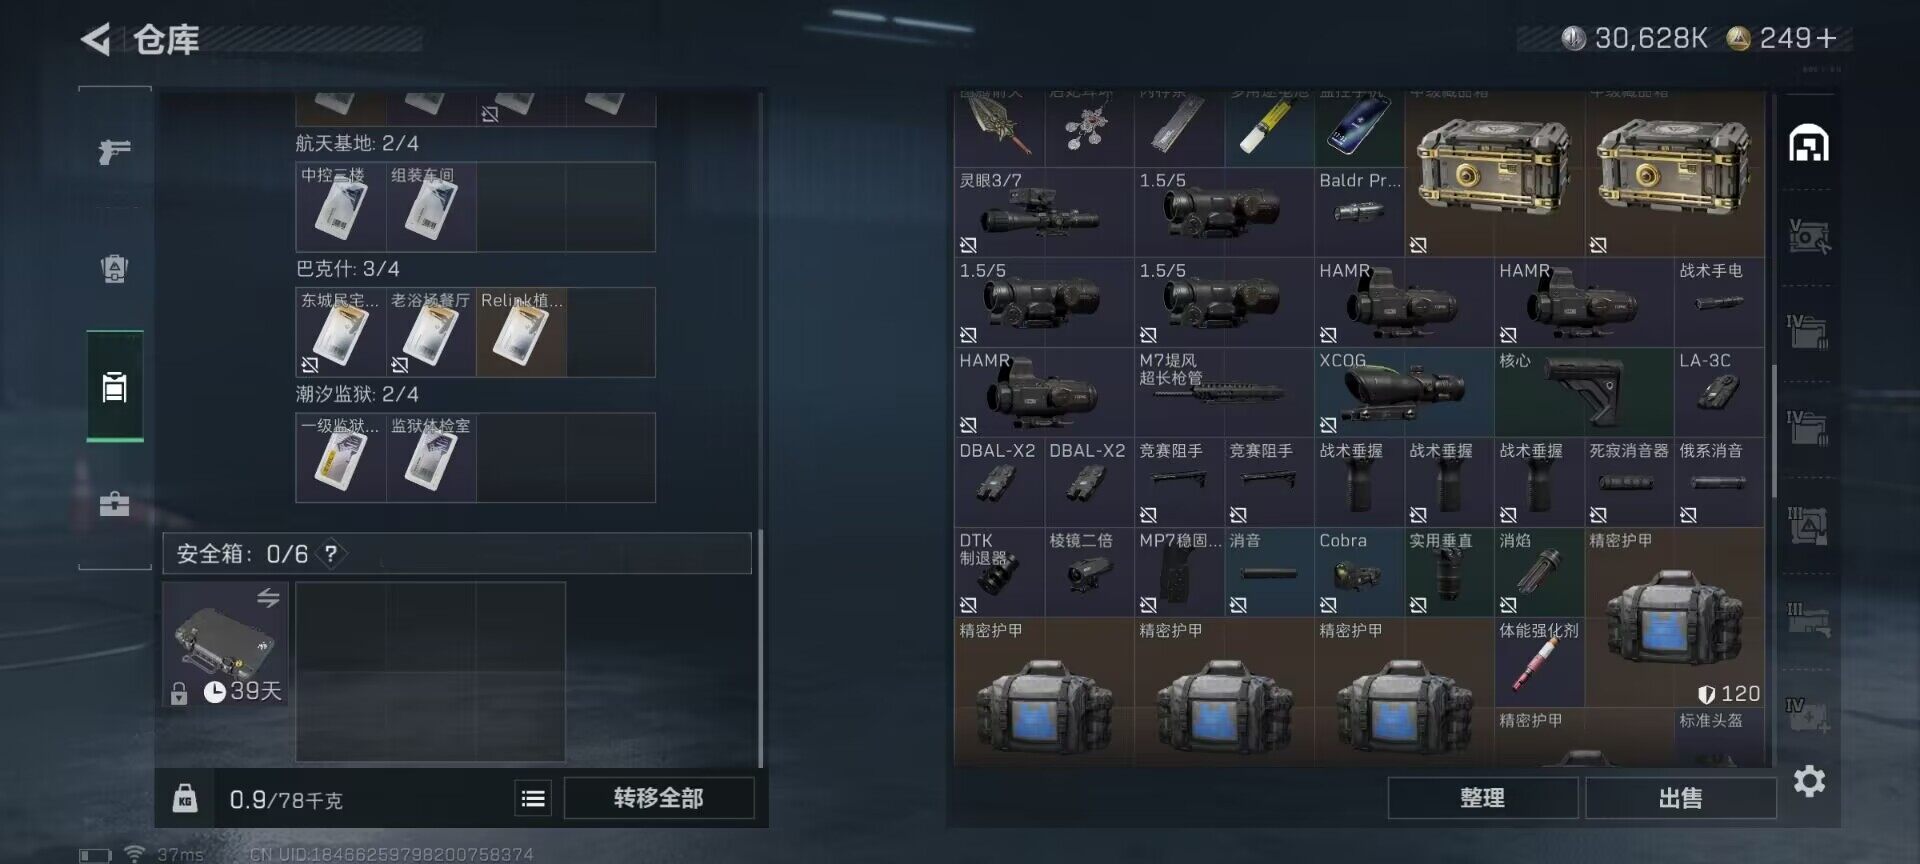1920x864 pixels.
Task: Click the stash grid vertical scrollbar
Action: 1774,430
